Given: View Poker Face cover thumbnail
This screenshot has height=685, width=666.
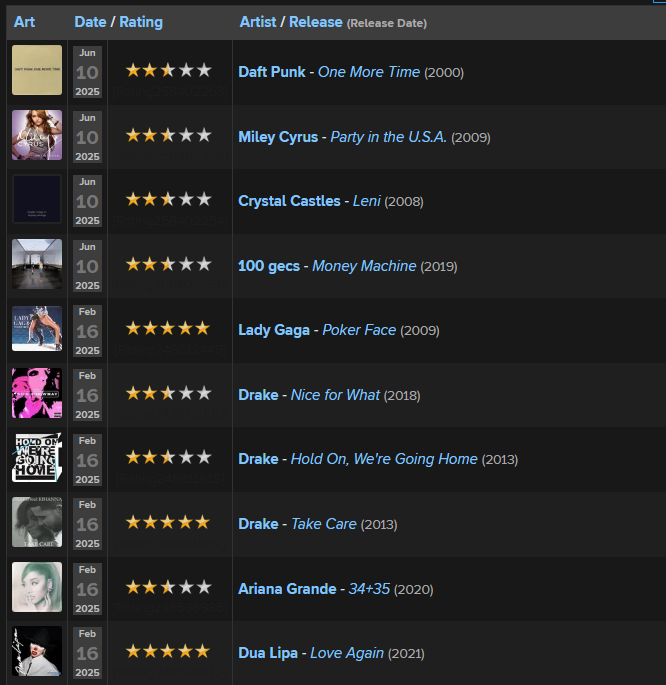Looking at the screenshot, I should pos(37,328).
